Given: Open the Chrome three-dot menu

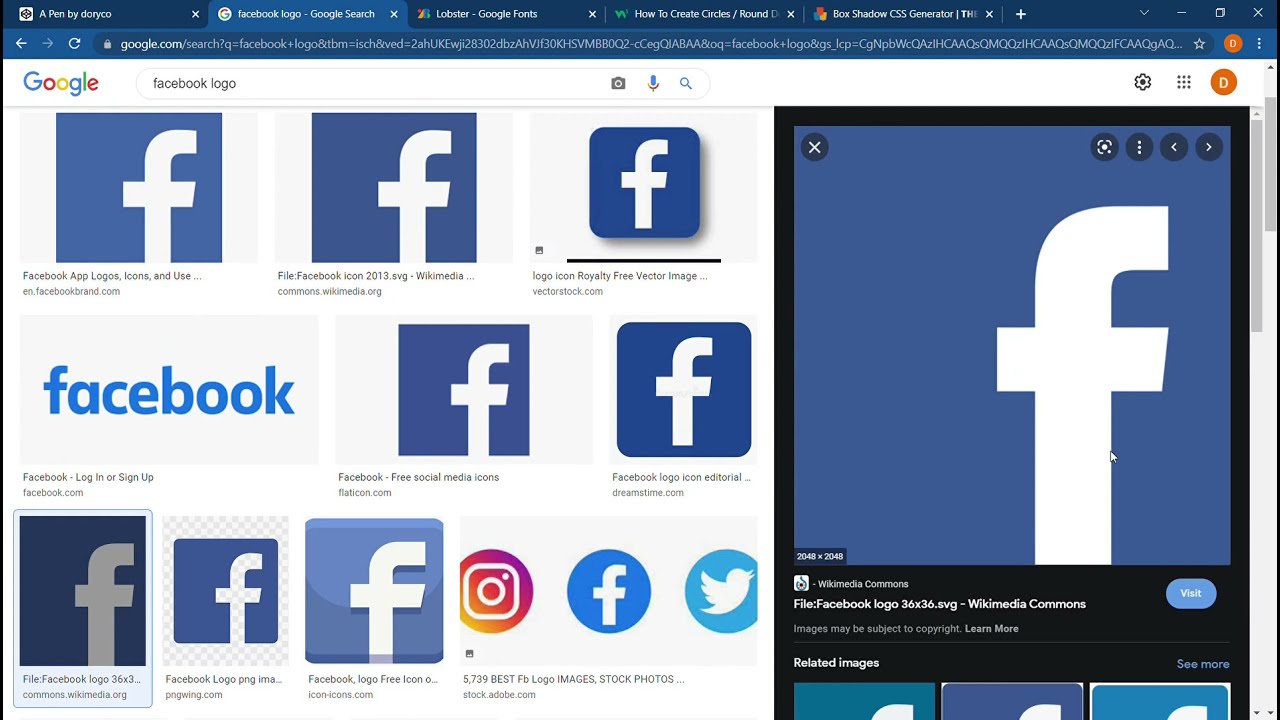Looking at the screenshot, I should point(1259,44).
